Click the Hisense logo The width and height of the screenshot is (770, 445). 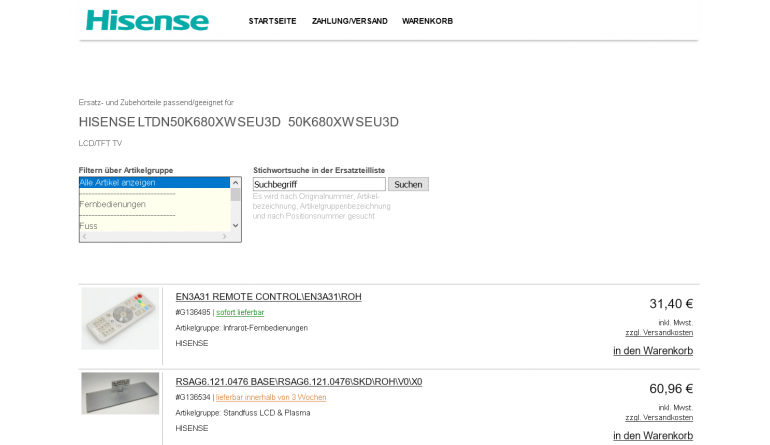(x=147, y=21)
